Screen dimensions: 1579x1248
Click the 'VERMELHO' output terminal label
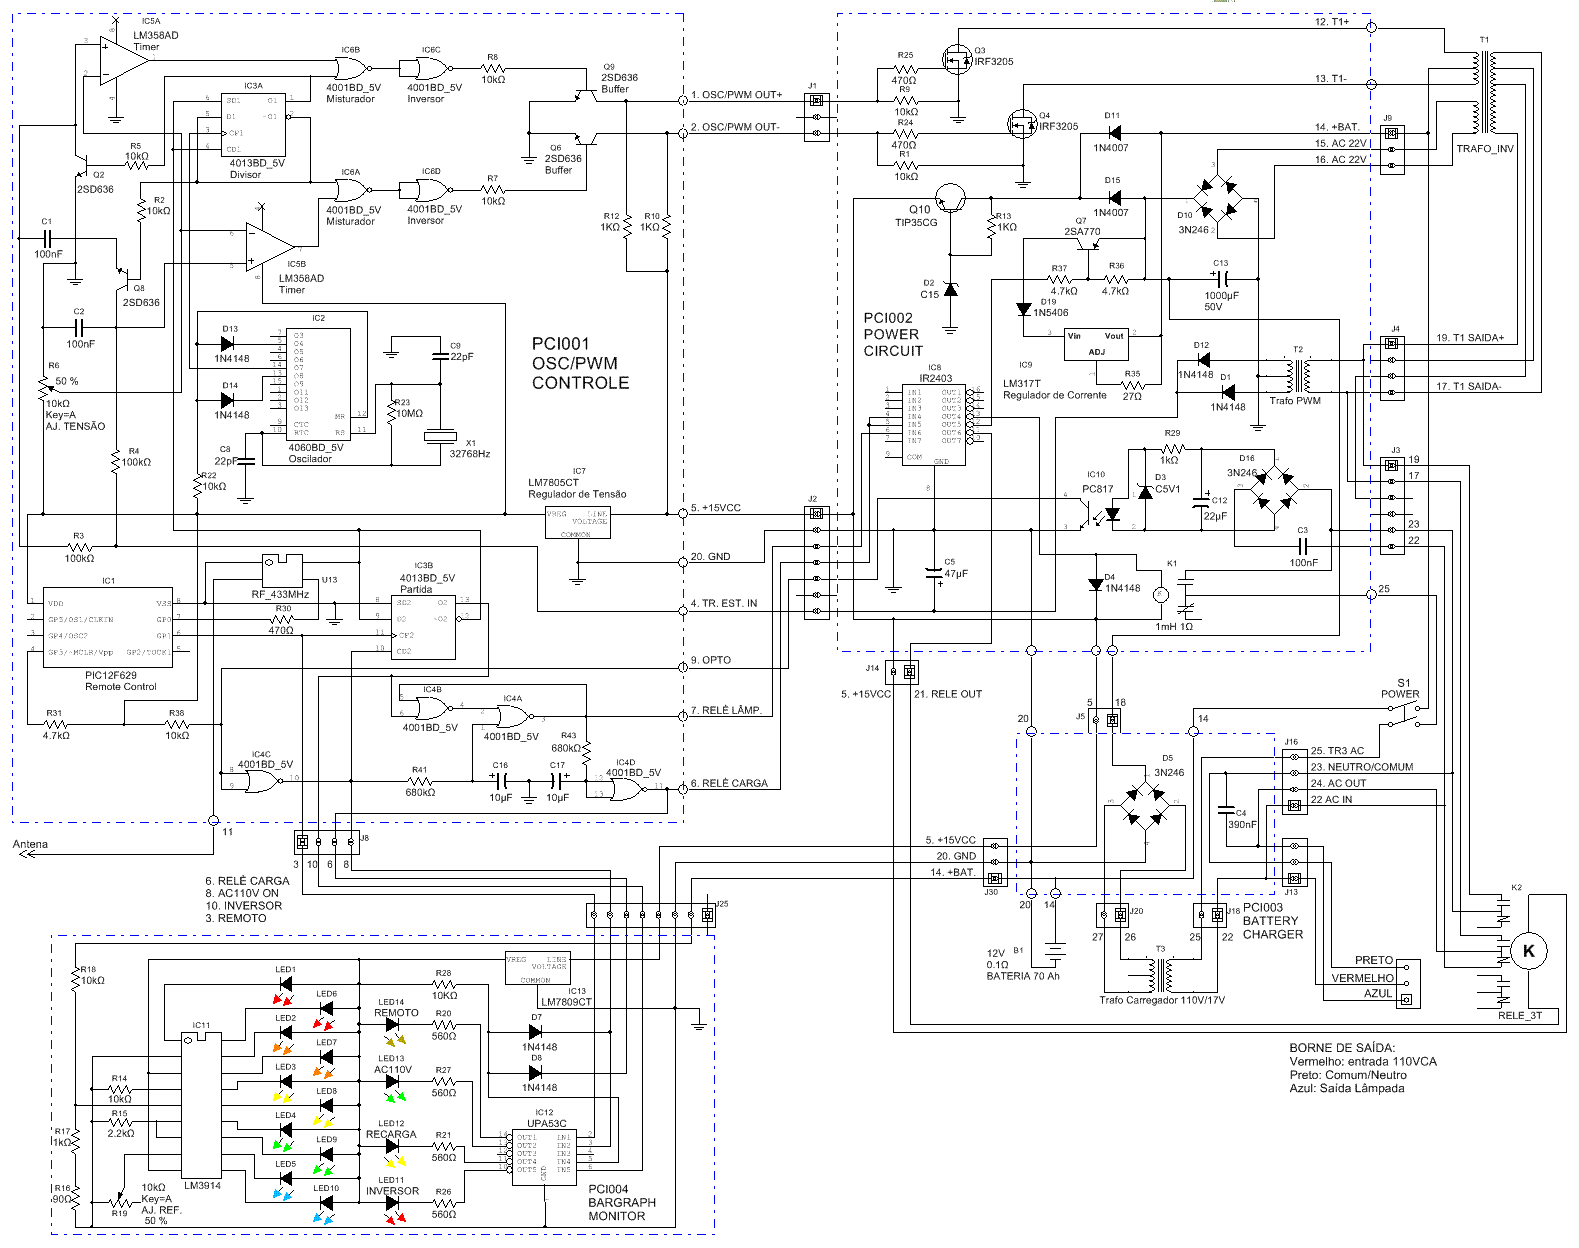point(1362,978)
